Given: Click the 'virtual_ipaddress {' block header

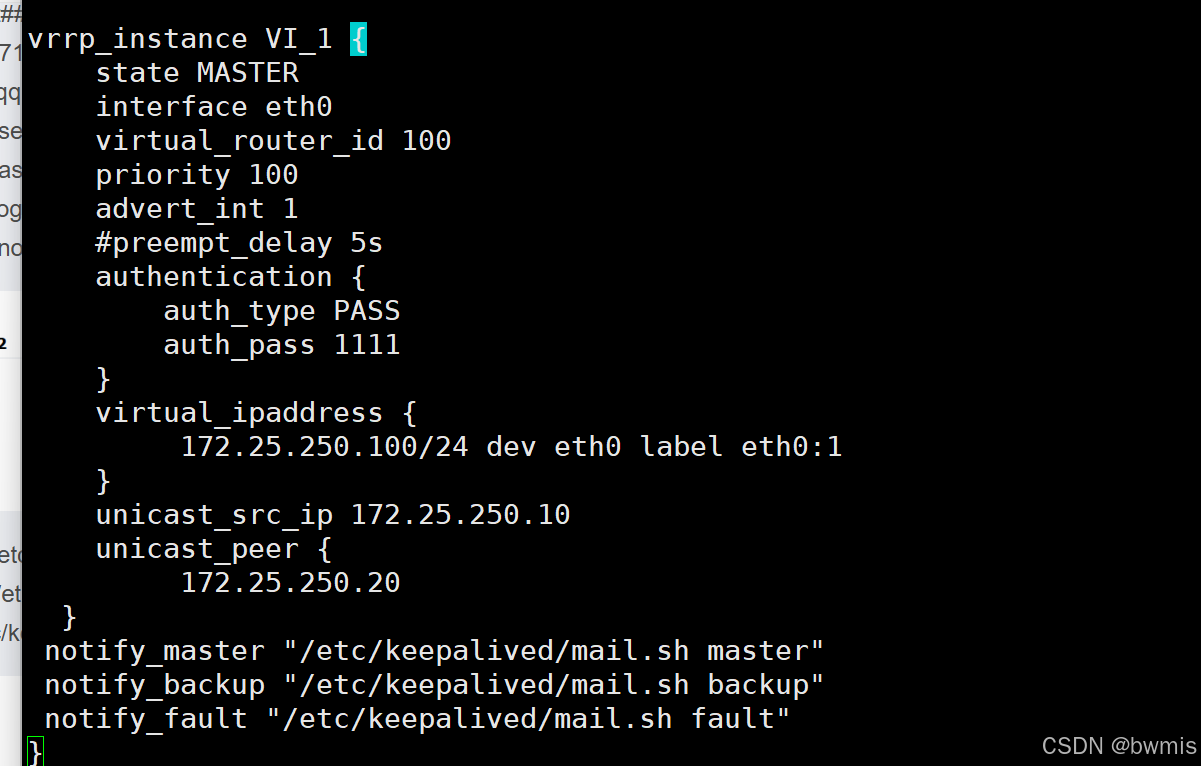Looking at the screenshot, I should [x=256, y=413].
